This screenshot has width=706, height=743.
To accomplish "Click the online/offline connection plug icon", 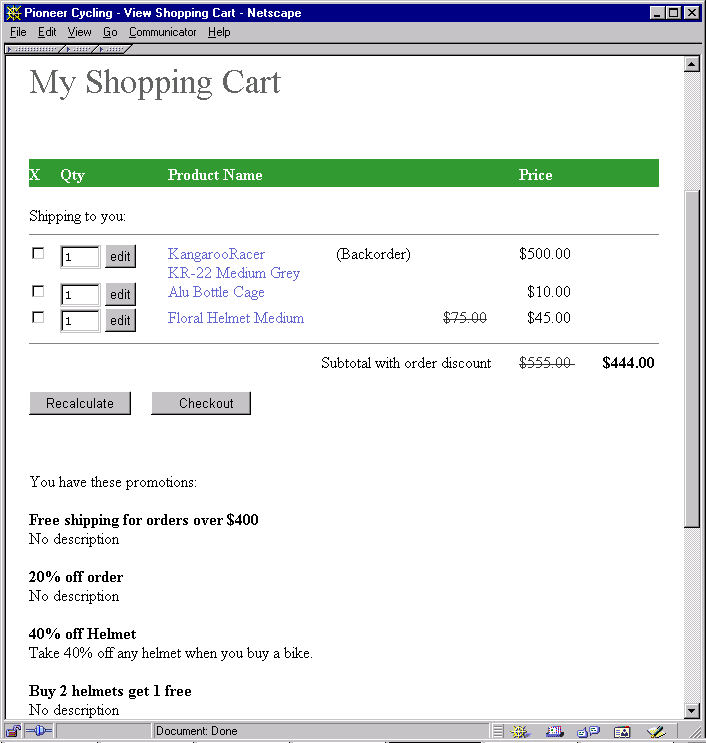I will [x=39, y=731].
